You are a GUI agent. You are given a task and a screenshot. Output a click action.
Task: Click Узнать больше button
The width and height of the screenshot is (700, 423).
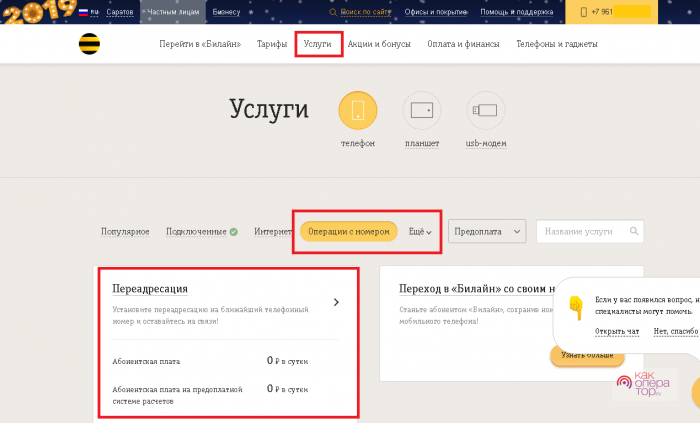[587, 355]
